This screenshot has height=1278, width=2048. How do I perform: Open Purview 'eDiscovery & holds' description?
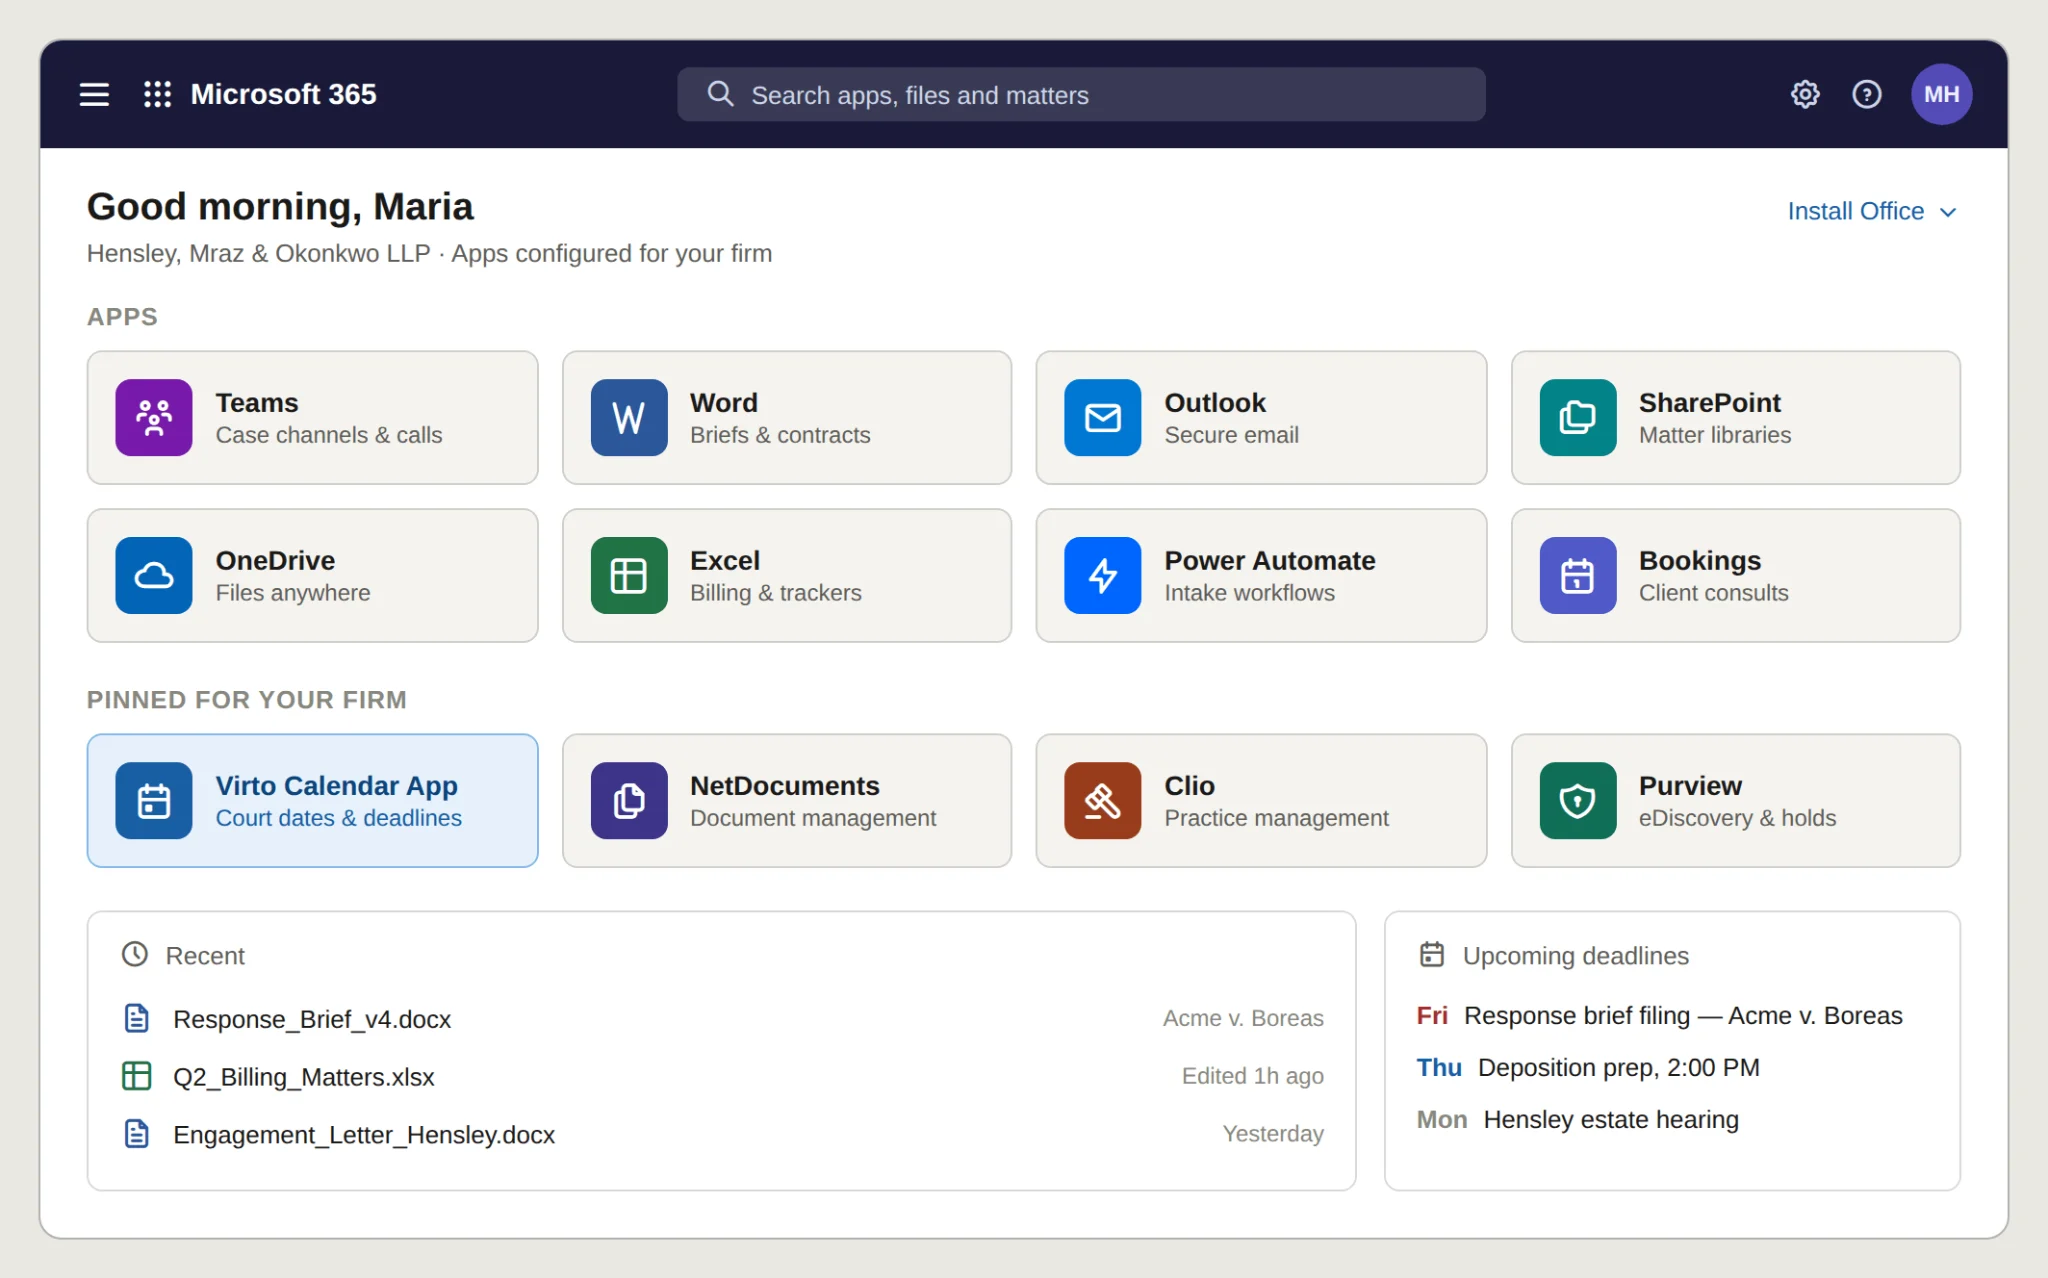click(1738, 818)
